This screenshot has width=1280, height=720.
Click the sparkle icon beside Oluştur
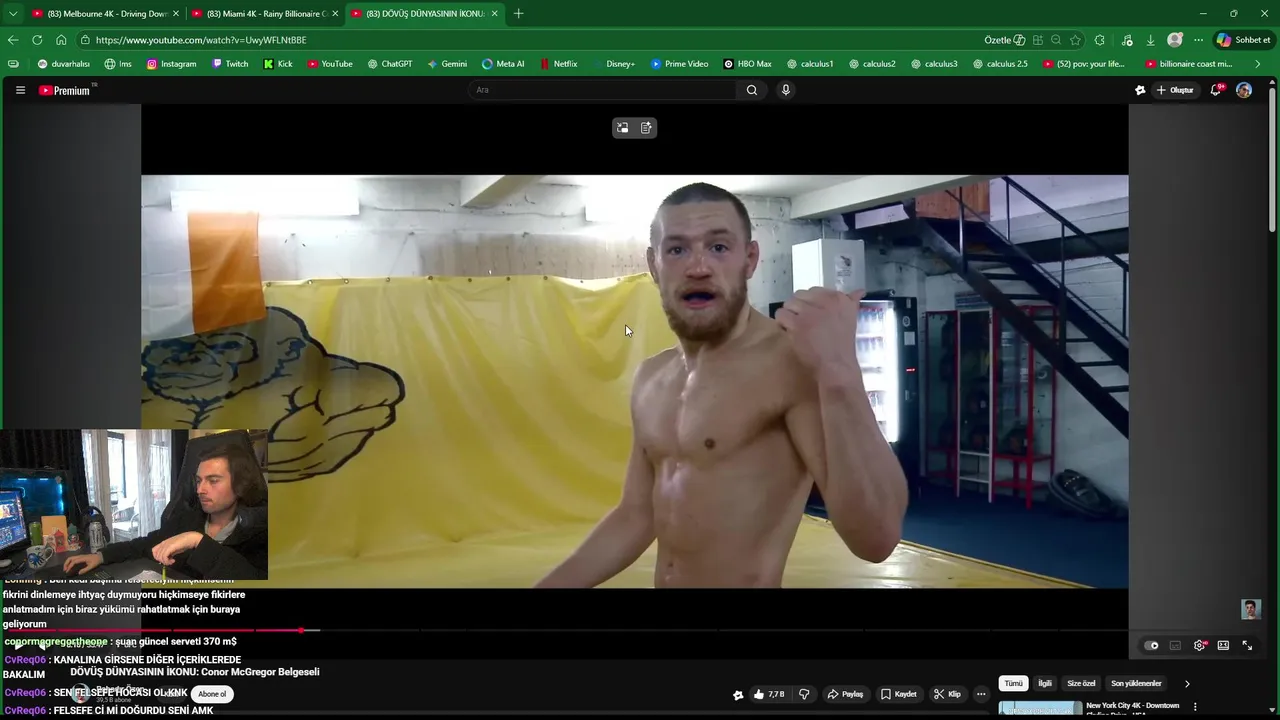click(x=1140, y=90)
